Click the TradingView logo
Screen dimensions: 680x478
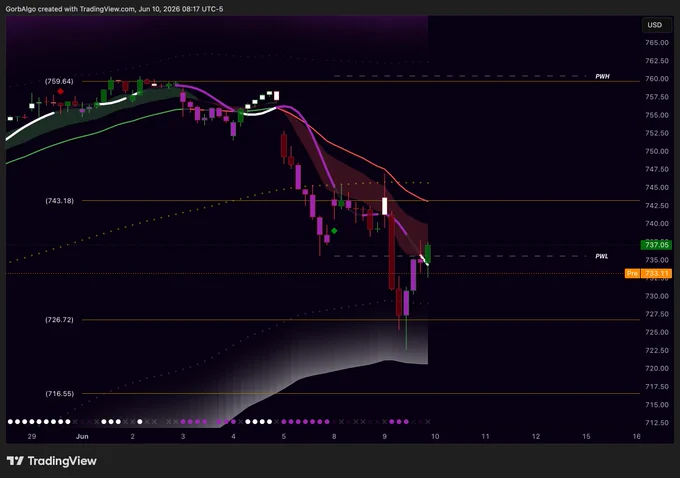point(52,461)
